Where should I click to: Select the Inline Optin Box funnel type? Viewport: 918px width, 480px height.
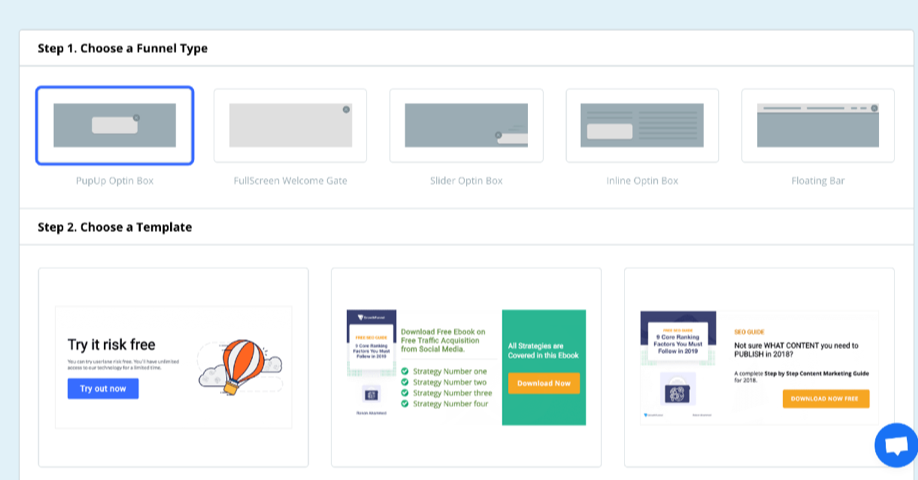pos(642,125)
